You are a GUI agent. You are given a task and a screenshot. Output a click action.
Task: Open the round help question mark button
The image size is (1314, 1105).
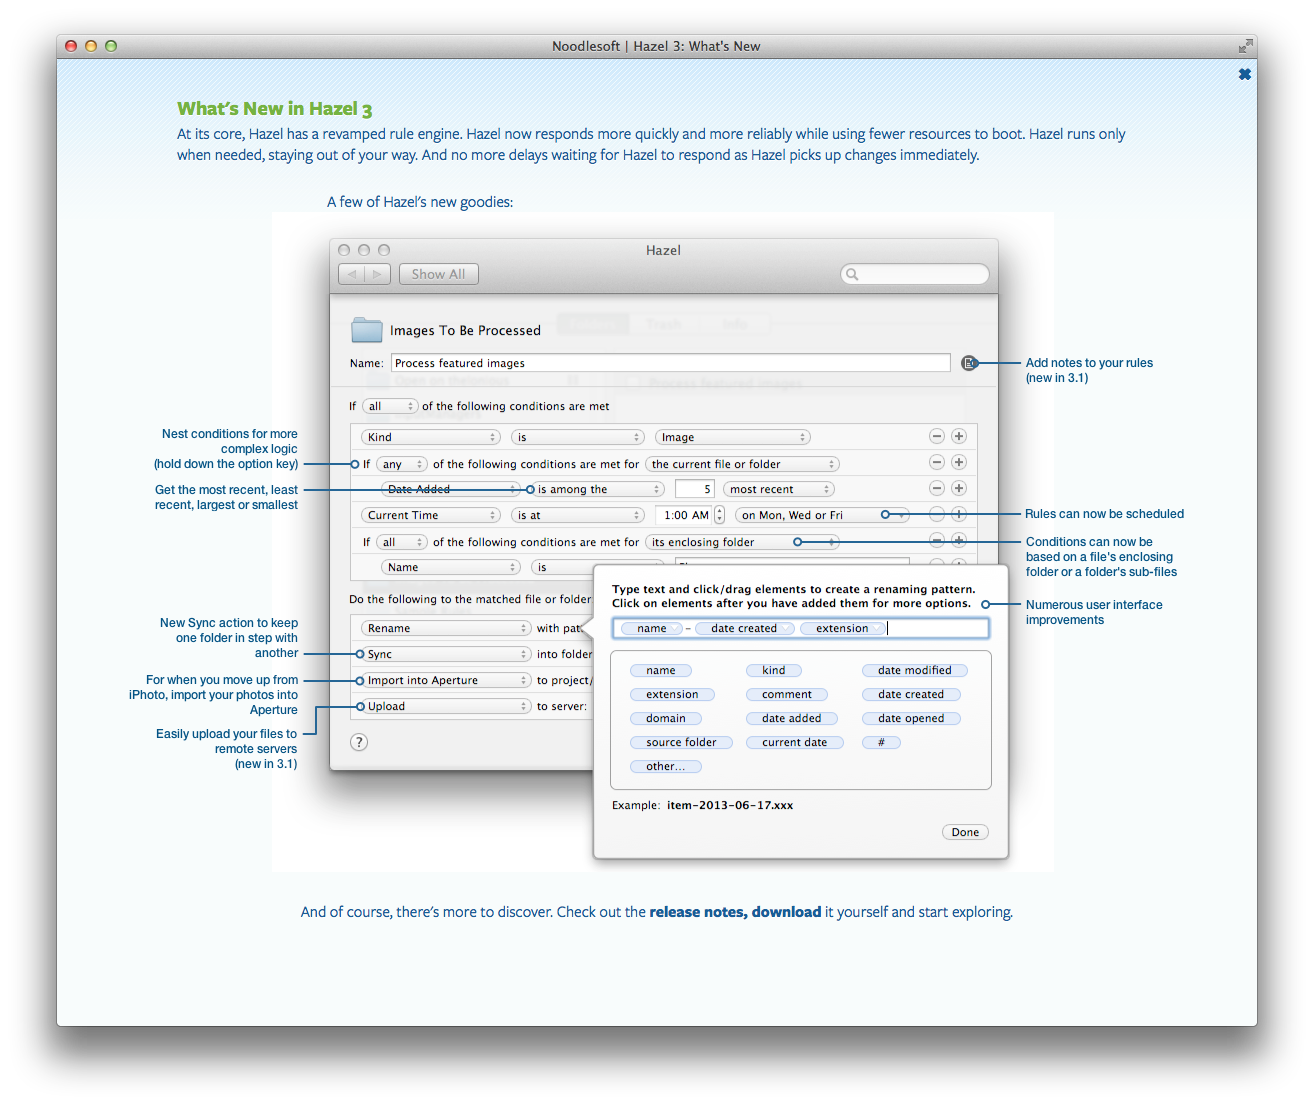(x=359, y=742)
